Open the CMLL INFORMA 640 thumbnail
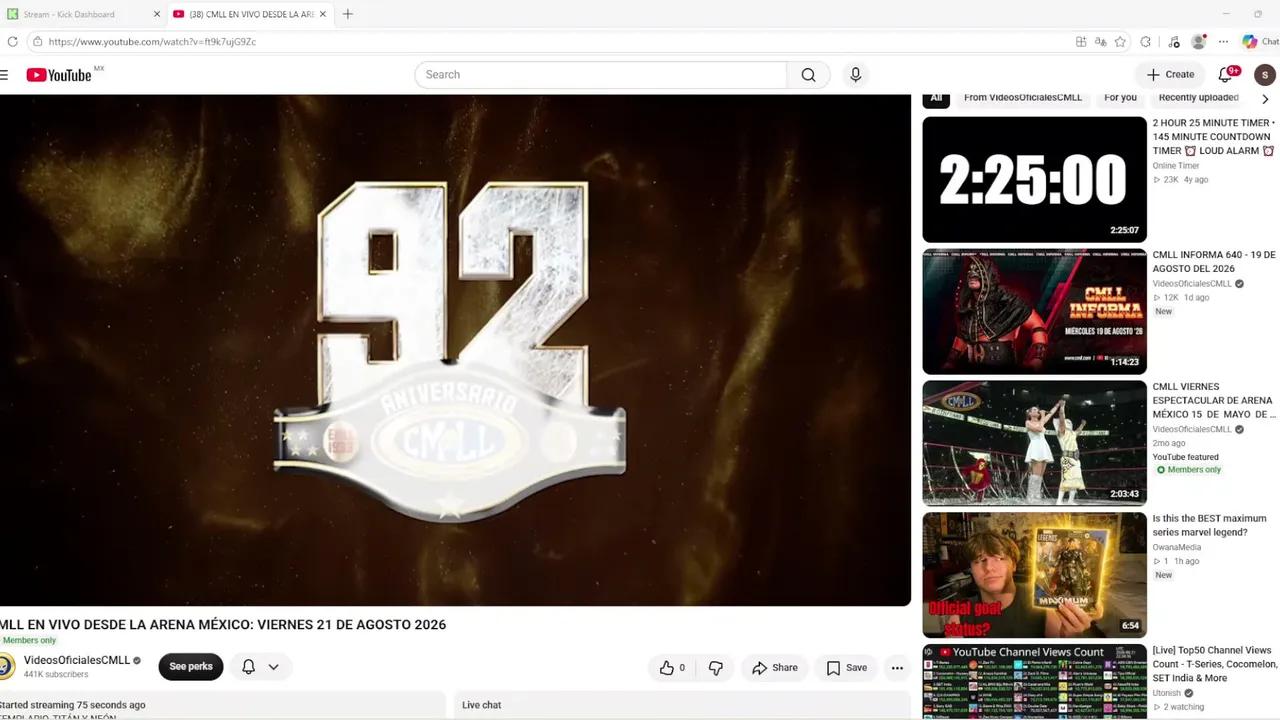 click(1034, 312)
